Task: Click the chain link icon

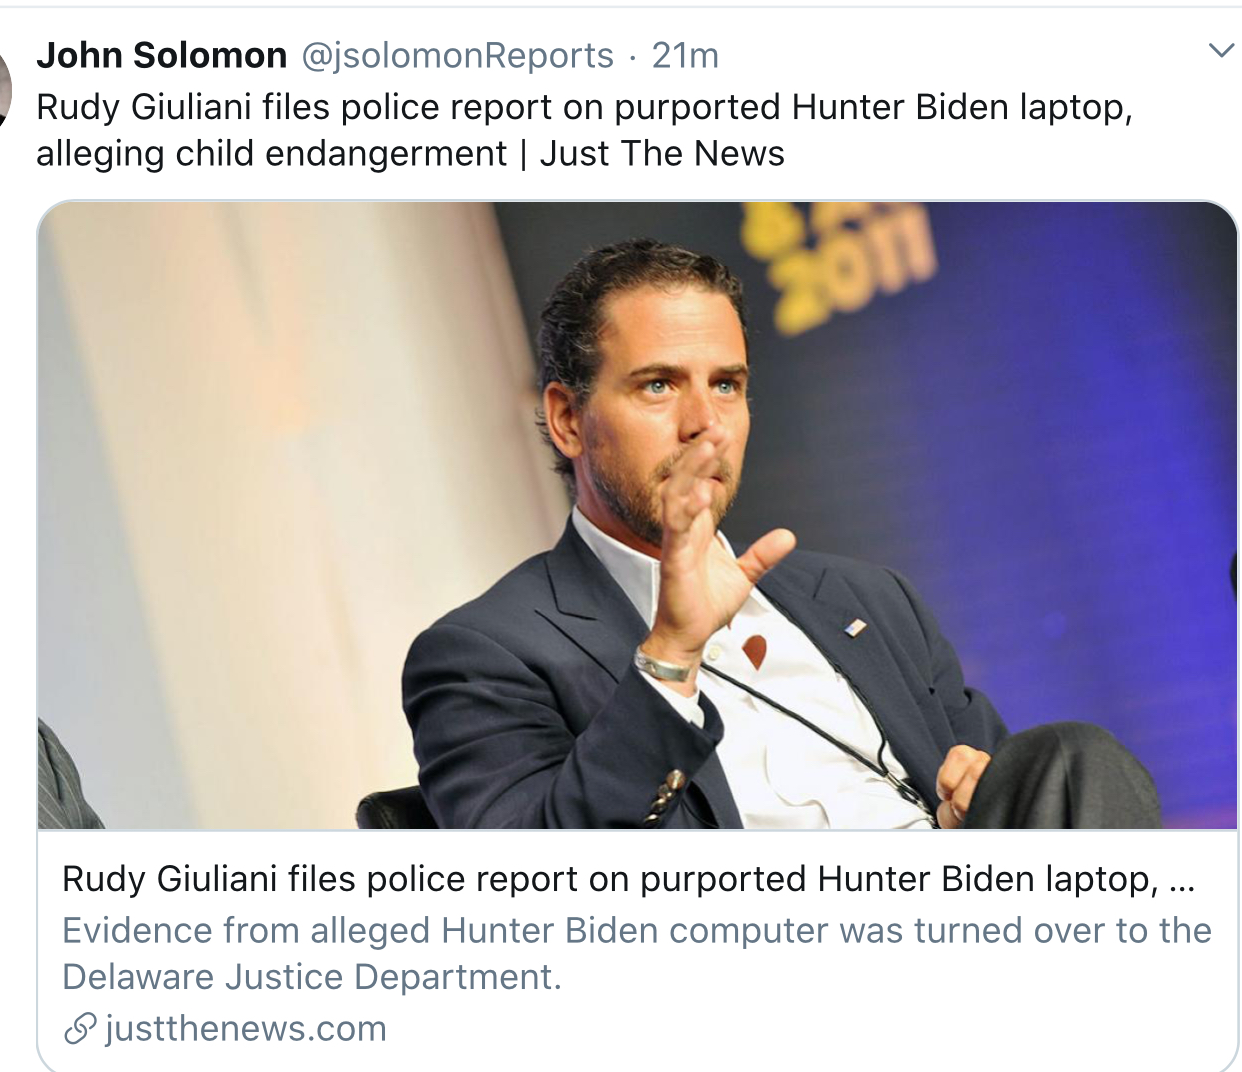Action: 79,1029
